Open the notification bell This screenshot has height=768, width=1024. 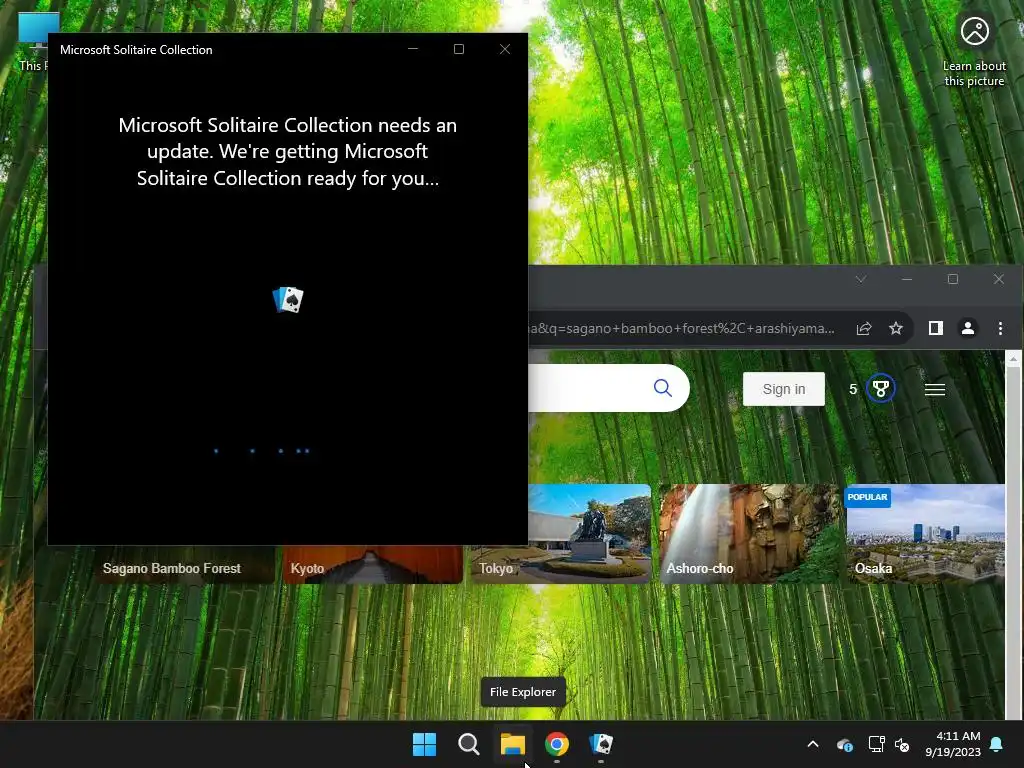coord(997,744)
